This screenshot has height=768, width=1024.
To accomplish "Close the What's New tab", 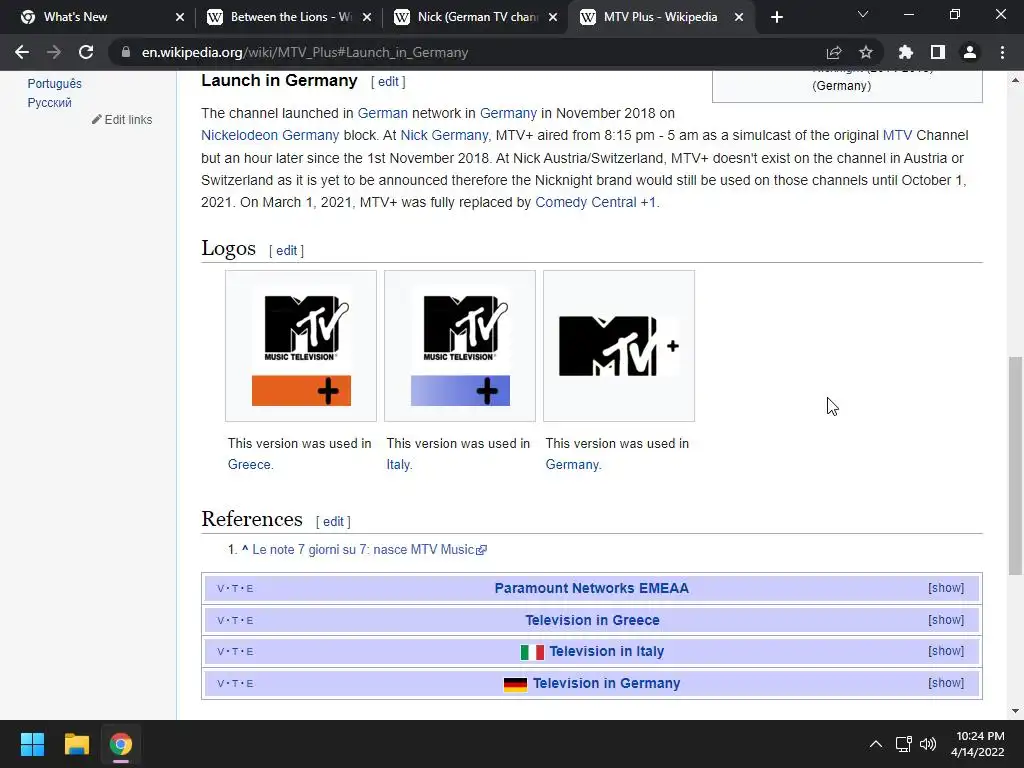I will click(180, 17).
